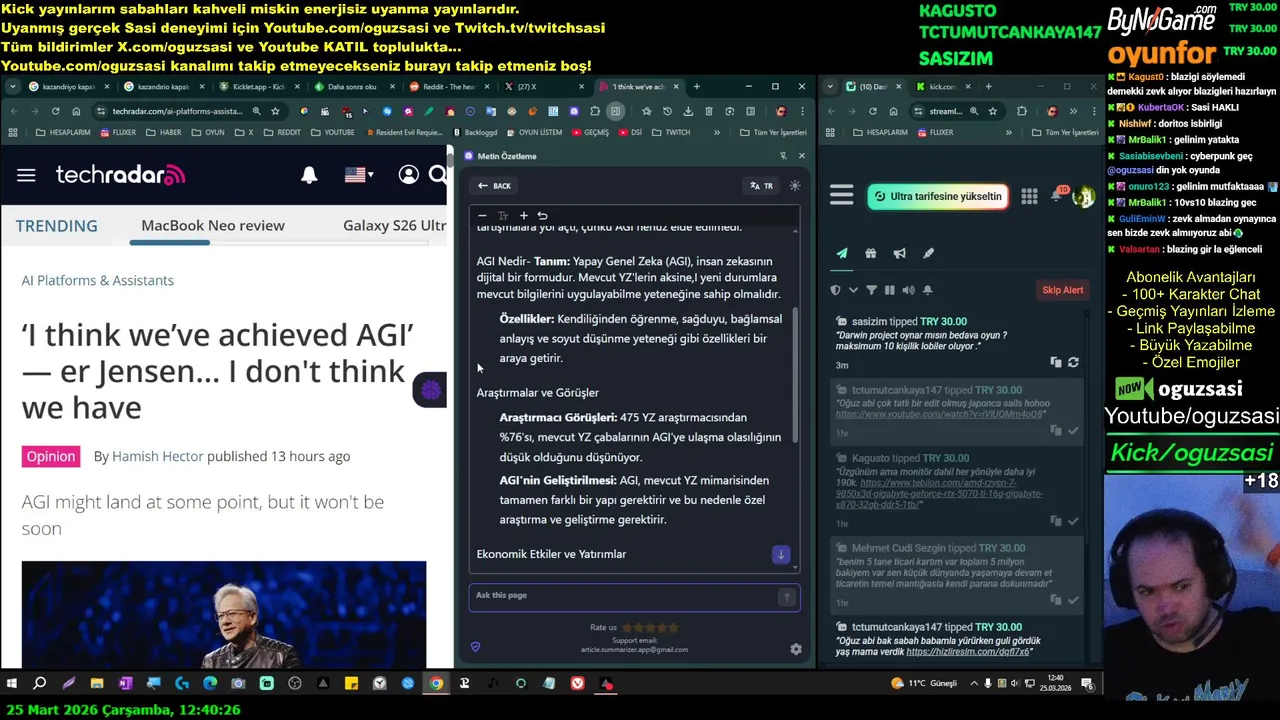Screen dimensions: 1280x720
Task: Reload the TechRadar page
Action: (x=55, y=111)
